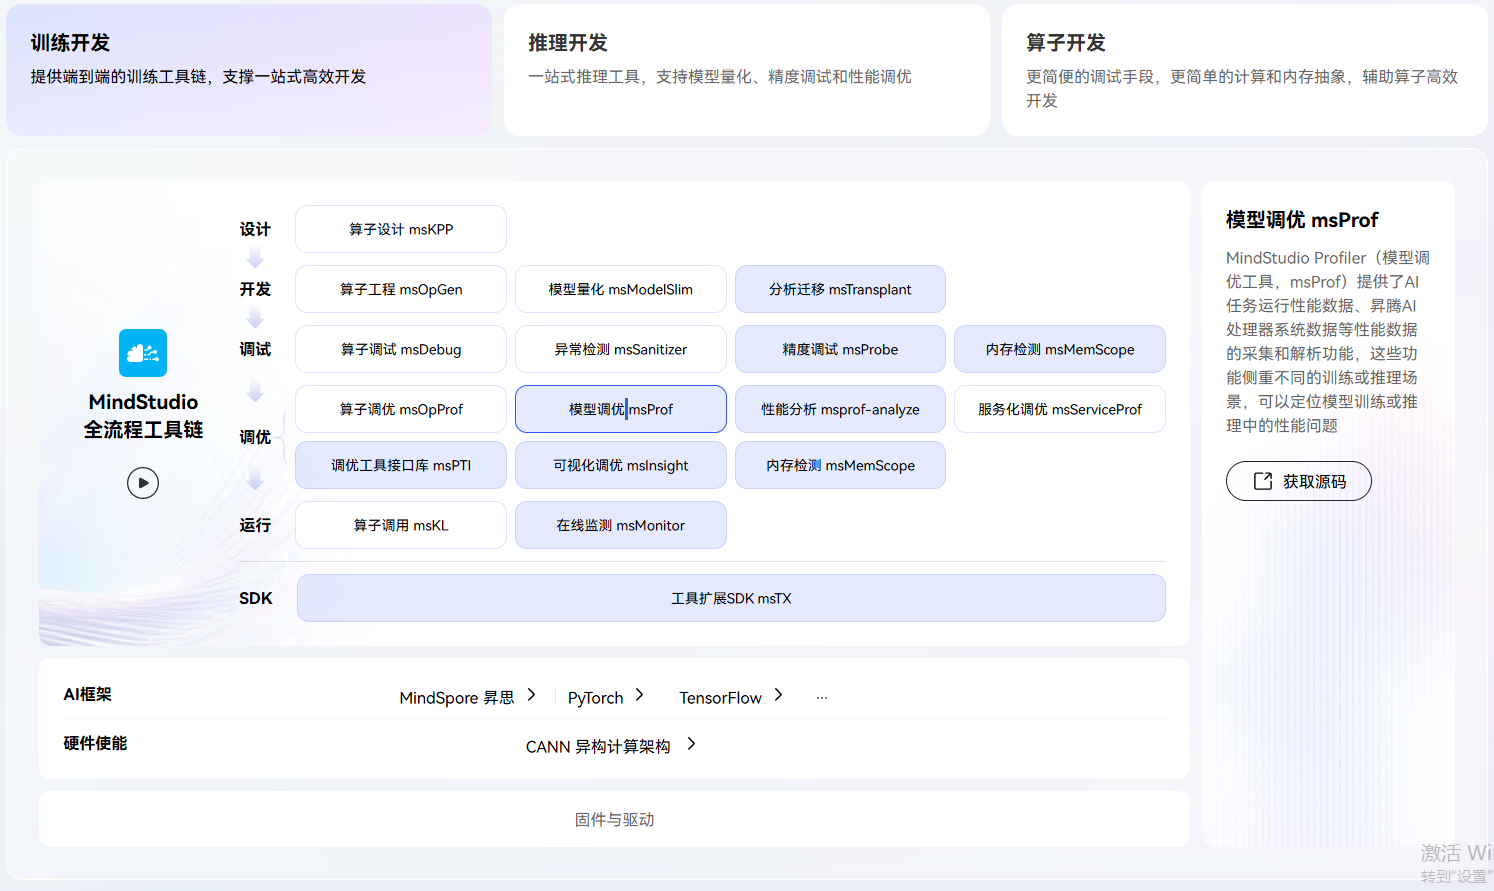
Task: Switch to the 推理开发 tab
Action: pyautogui.click(x=747, y=70)
